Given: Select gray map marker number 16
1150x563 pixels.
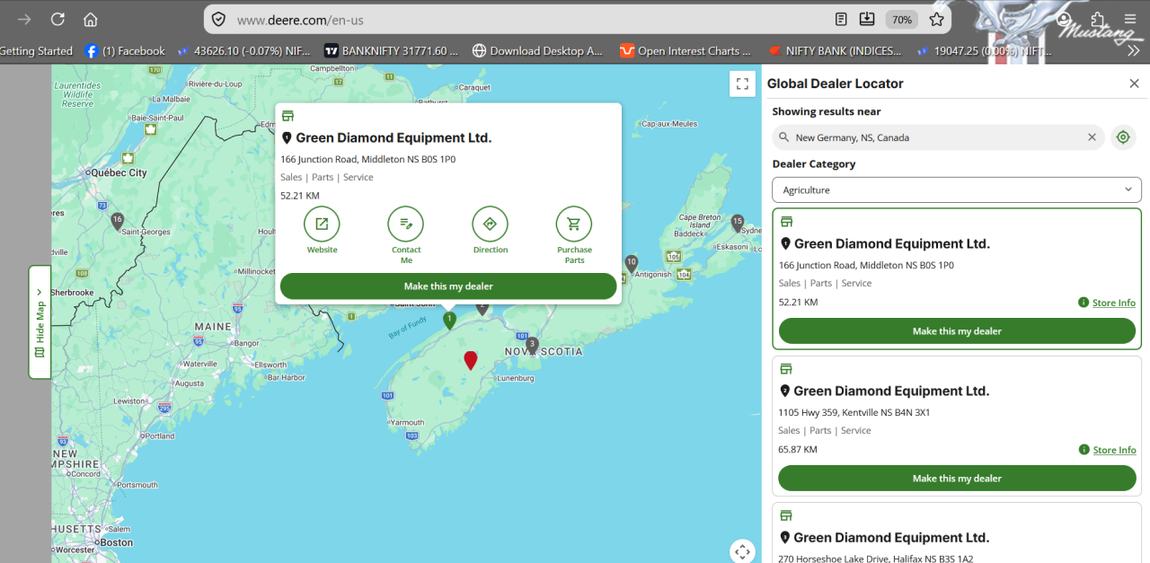Looking at the screenshot, I should (117, 221).
